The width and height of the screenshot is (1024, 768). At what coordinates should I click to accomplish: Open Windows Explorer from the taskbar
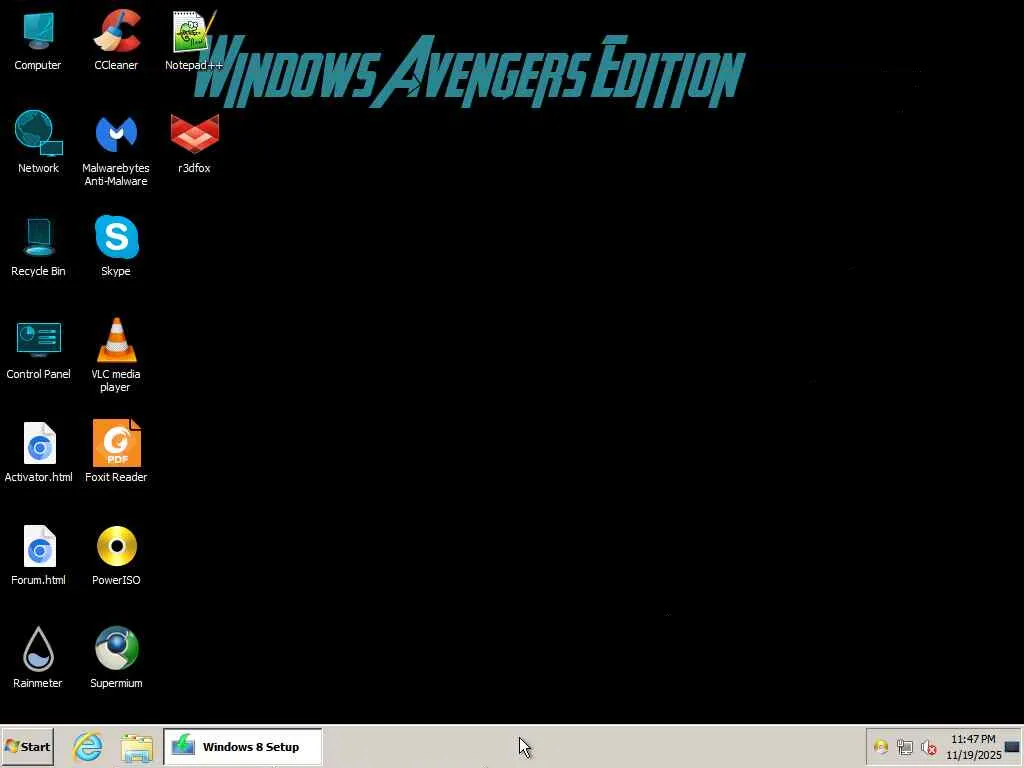(x=136, y=748)
